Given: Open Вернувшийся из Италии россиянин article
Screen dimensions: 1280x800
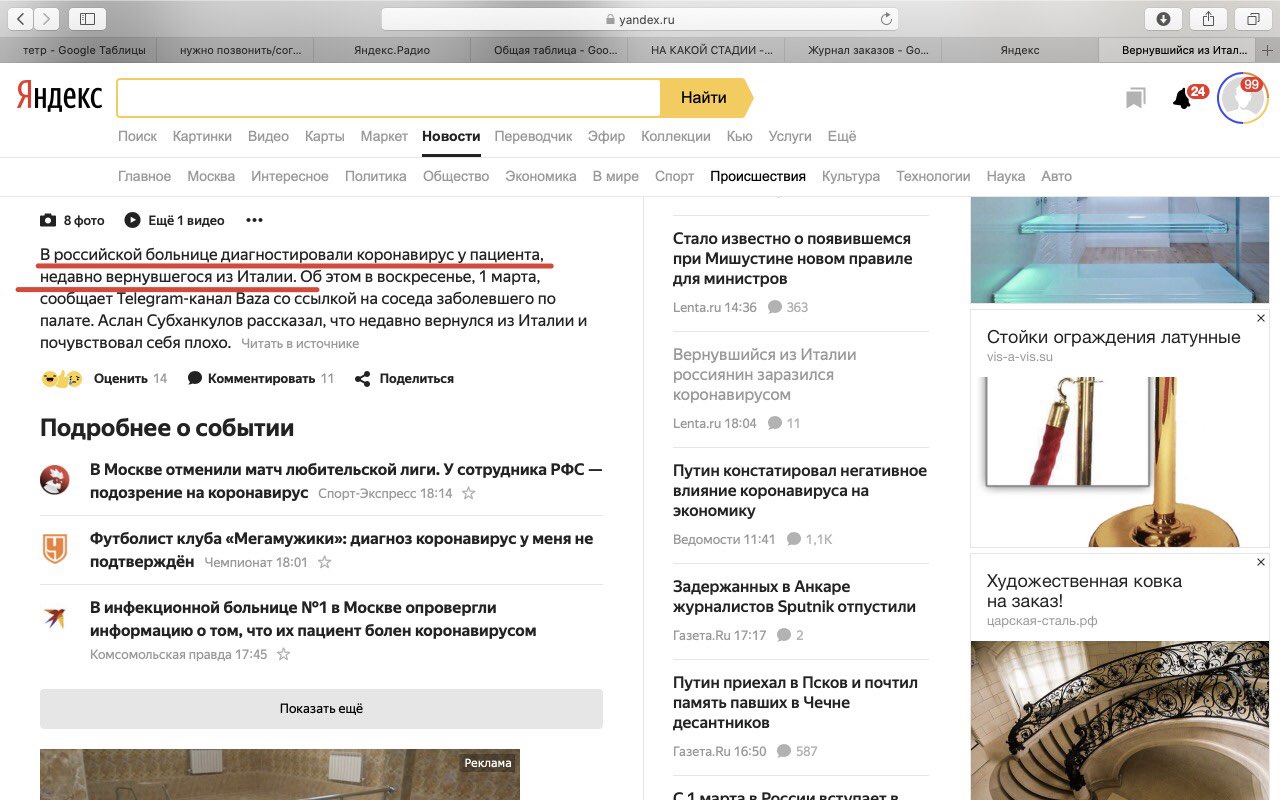Looking at the screenshot, I should pyautogui.click(x=764, y=374).
